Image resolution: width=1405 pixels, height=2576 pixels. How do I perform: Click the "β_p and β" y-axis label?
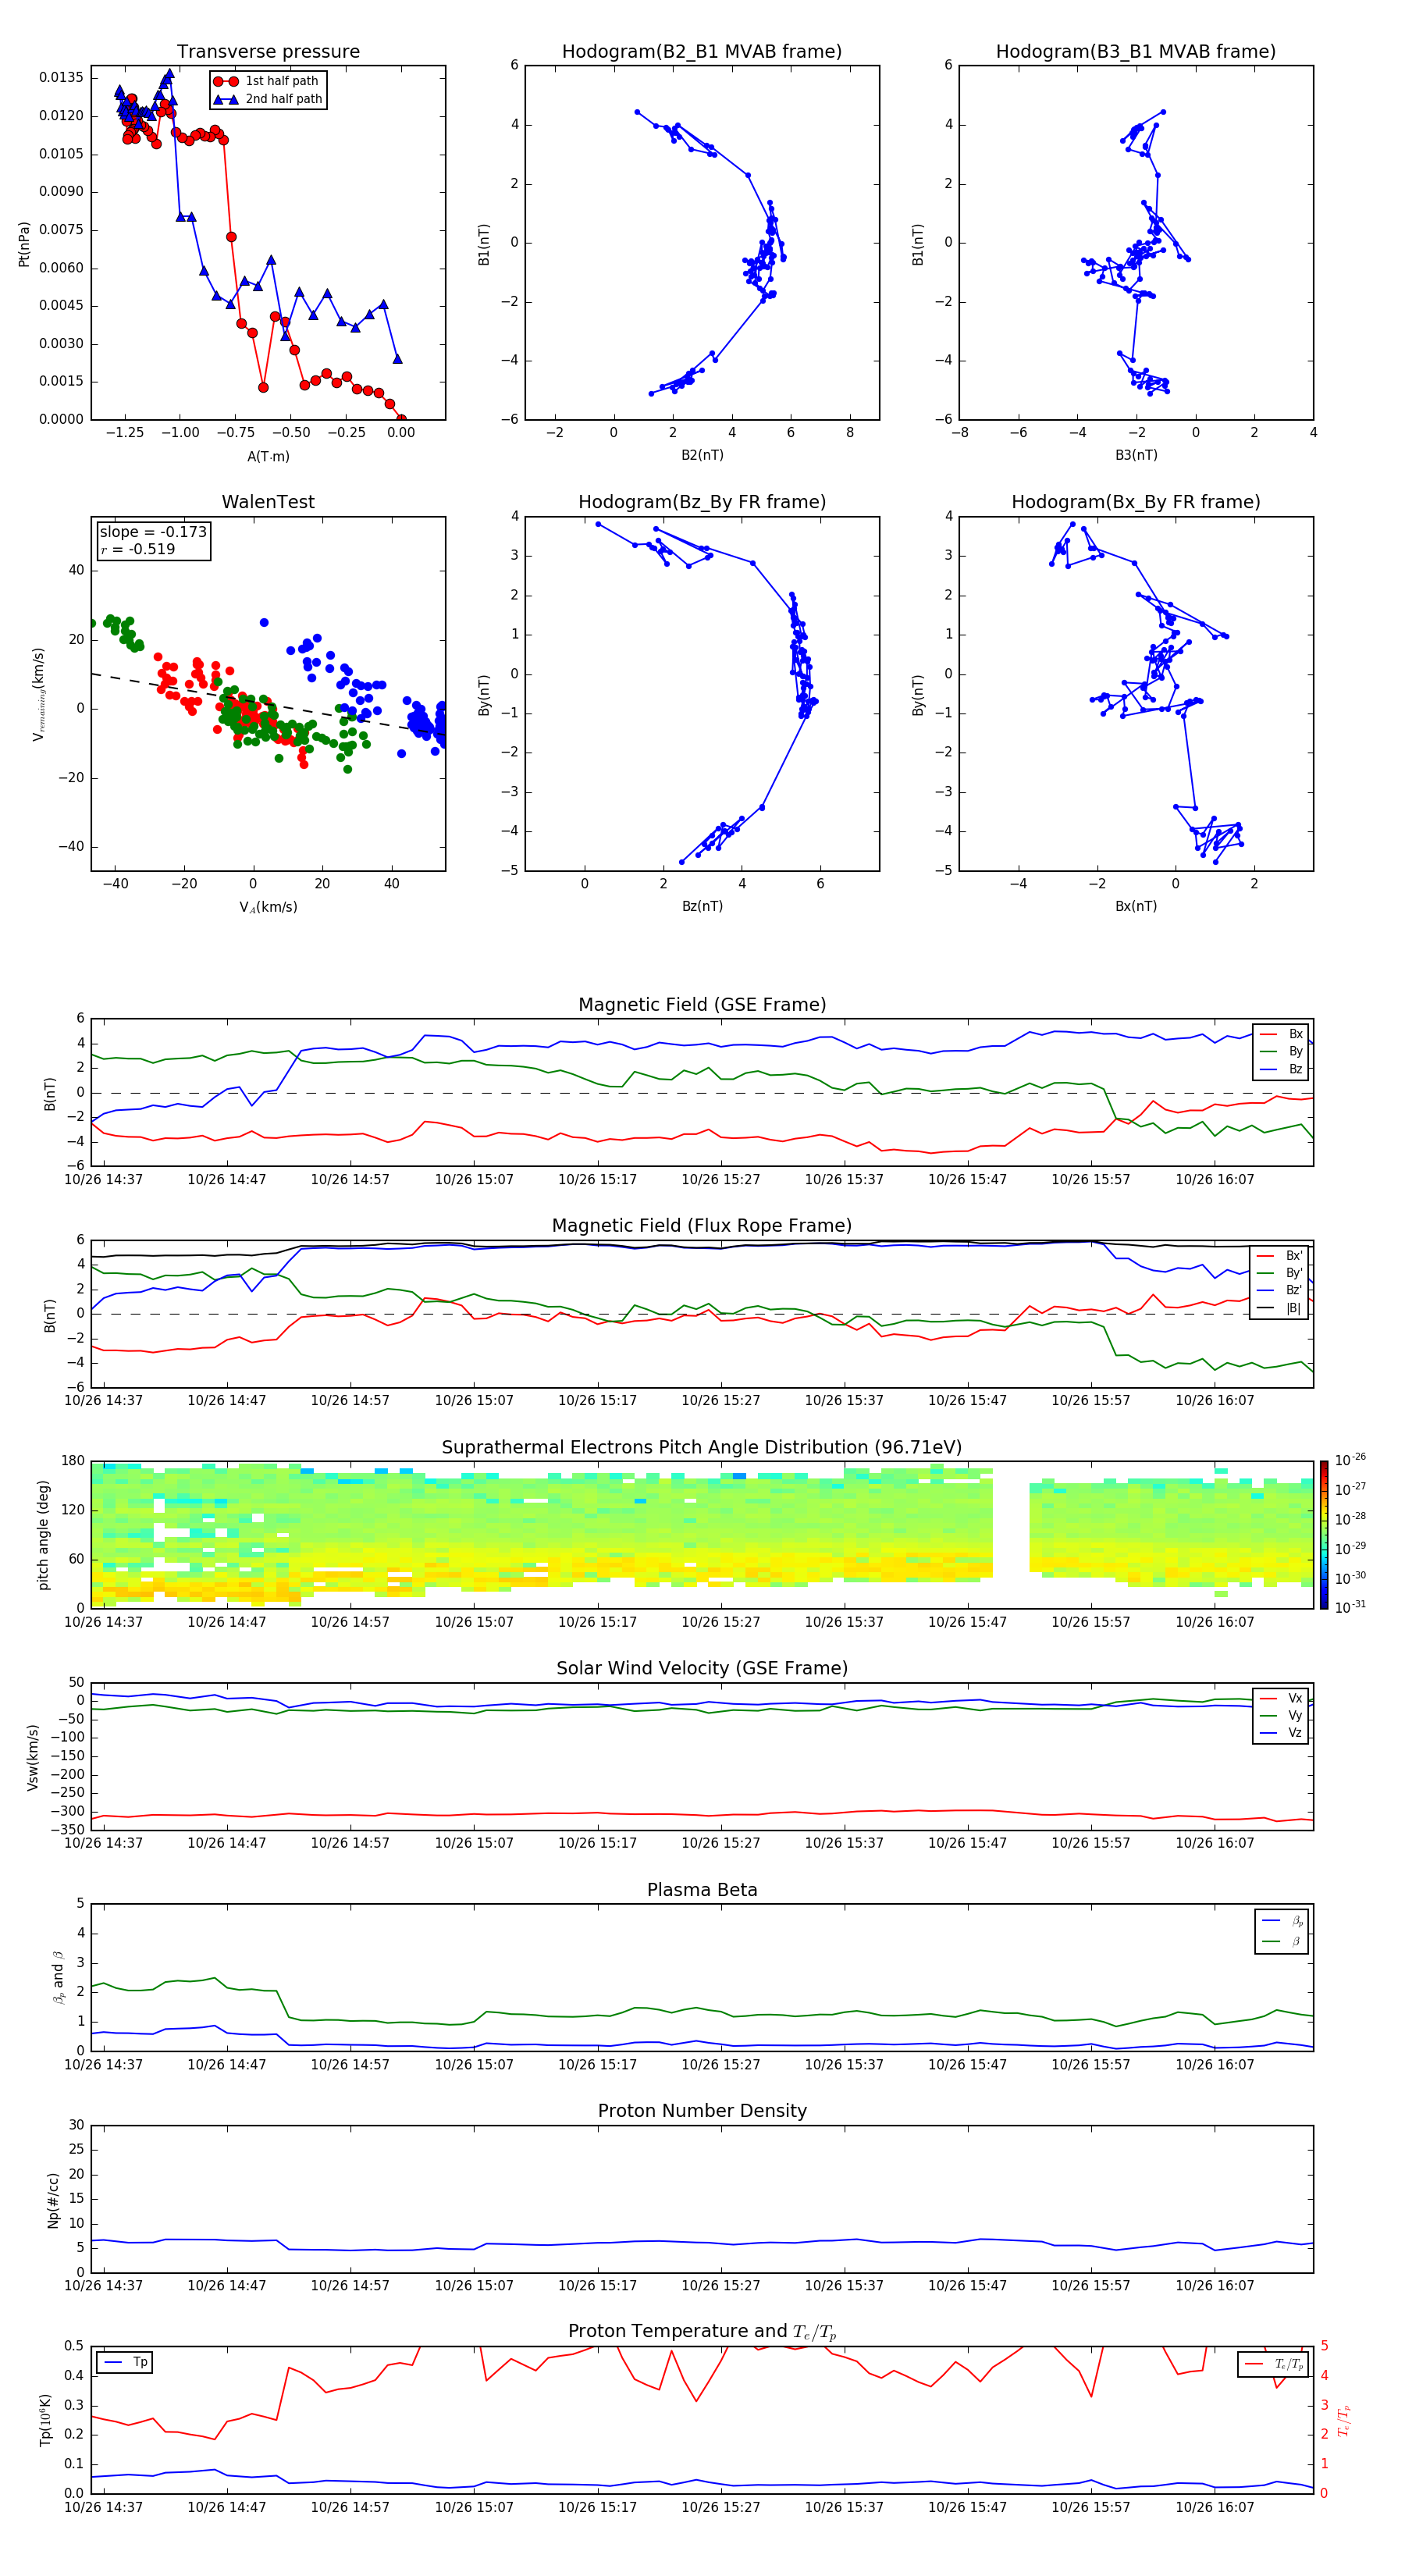pyautogui.click(x=58, y=1977)
